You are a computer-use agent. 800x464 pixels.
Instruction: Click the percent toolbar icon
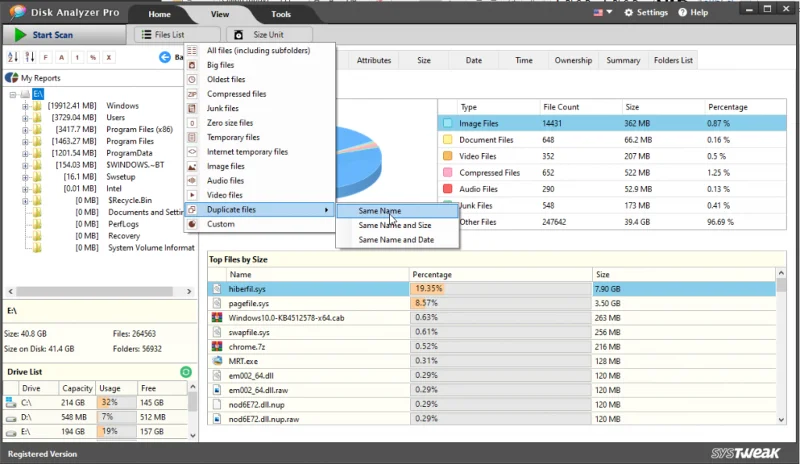click(93, 57)
